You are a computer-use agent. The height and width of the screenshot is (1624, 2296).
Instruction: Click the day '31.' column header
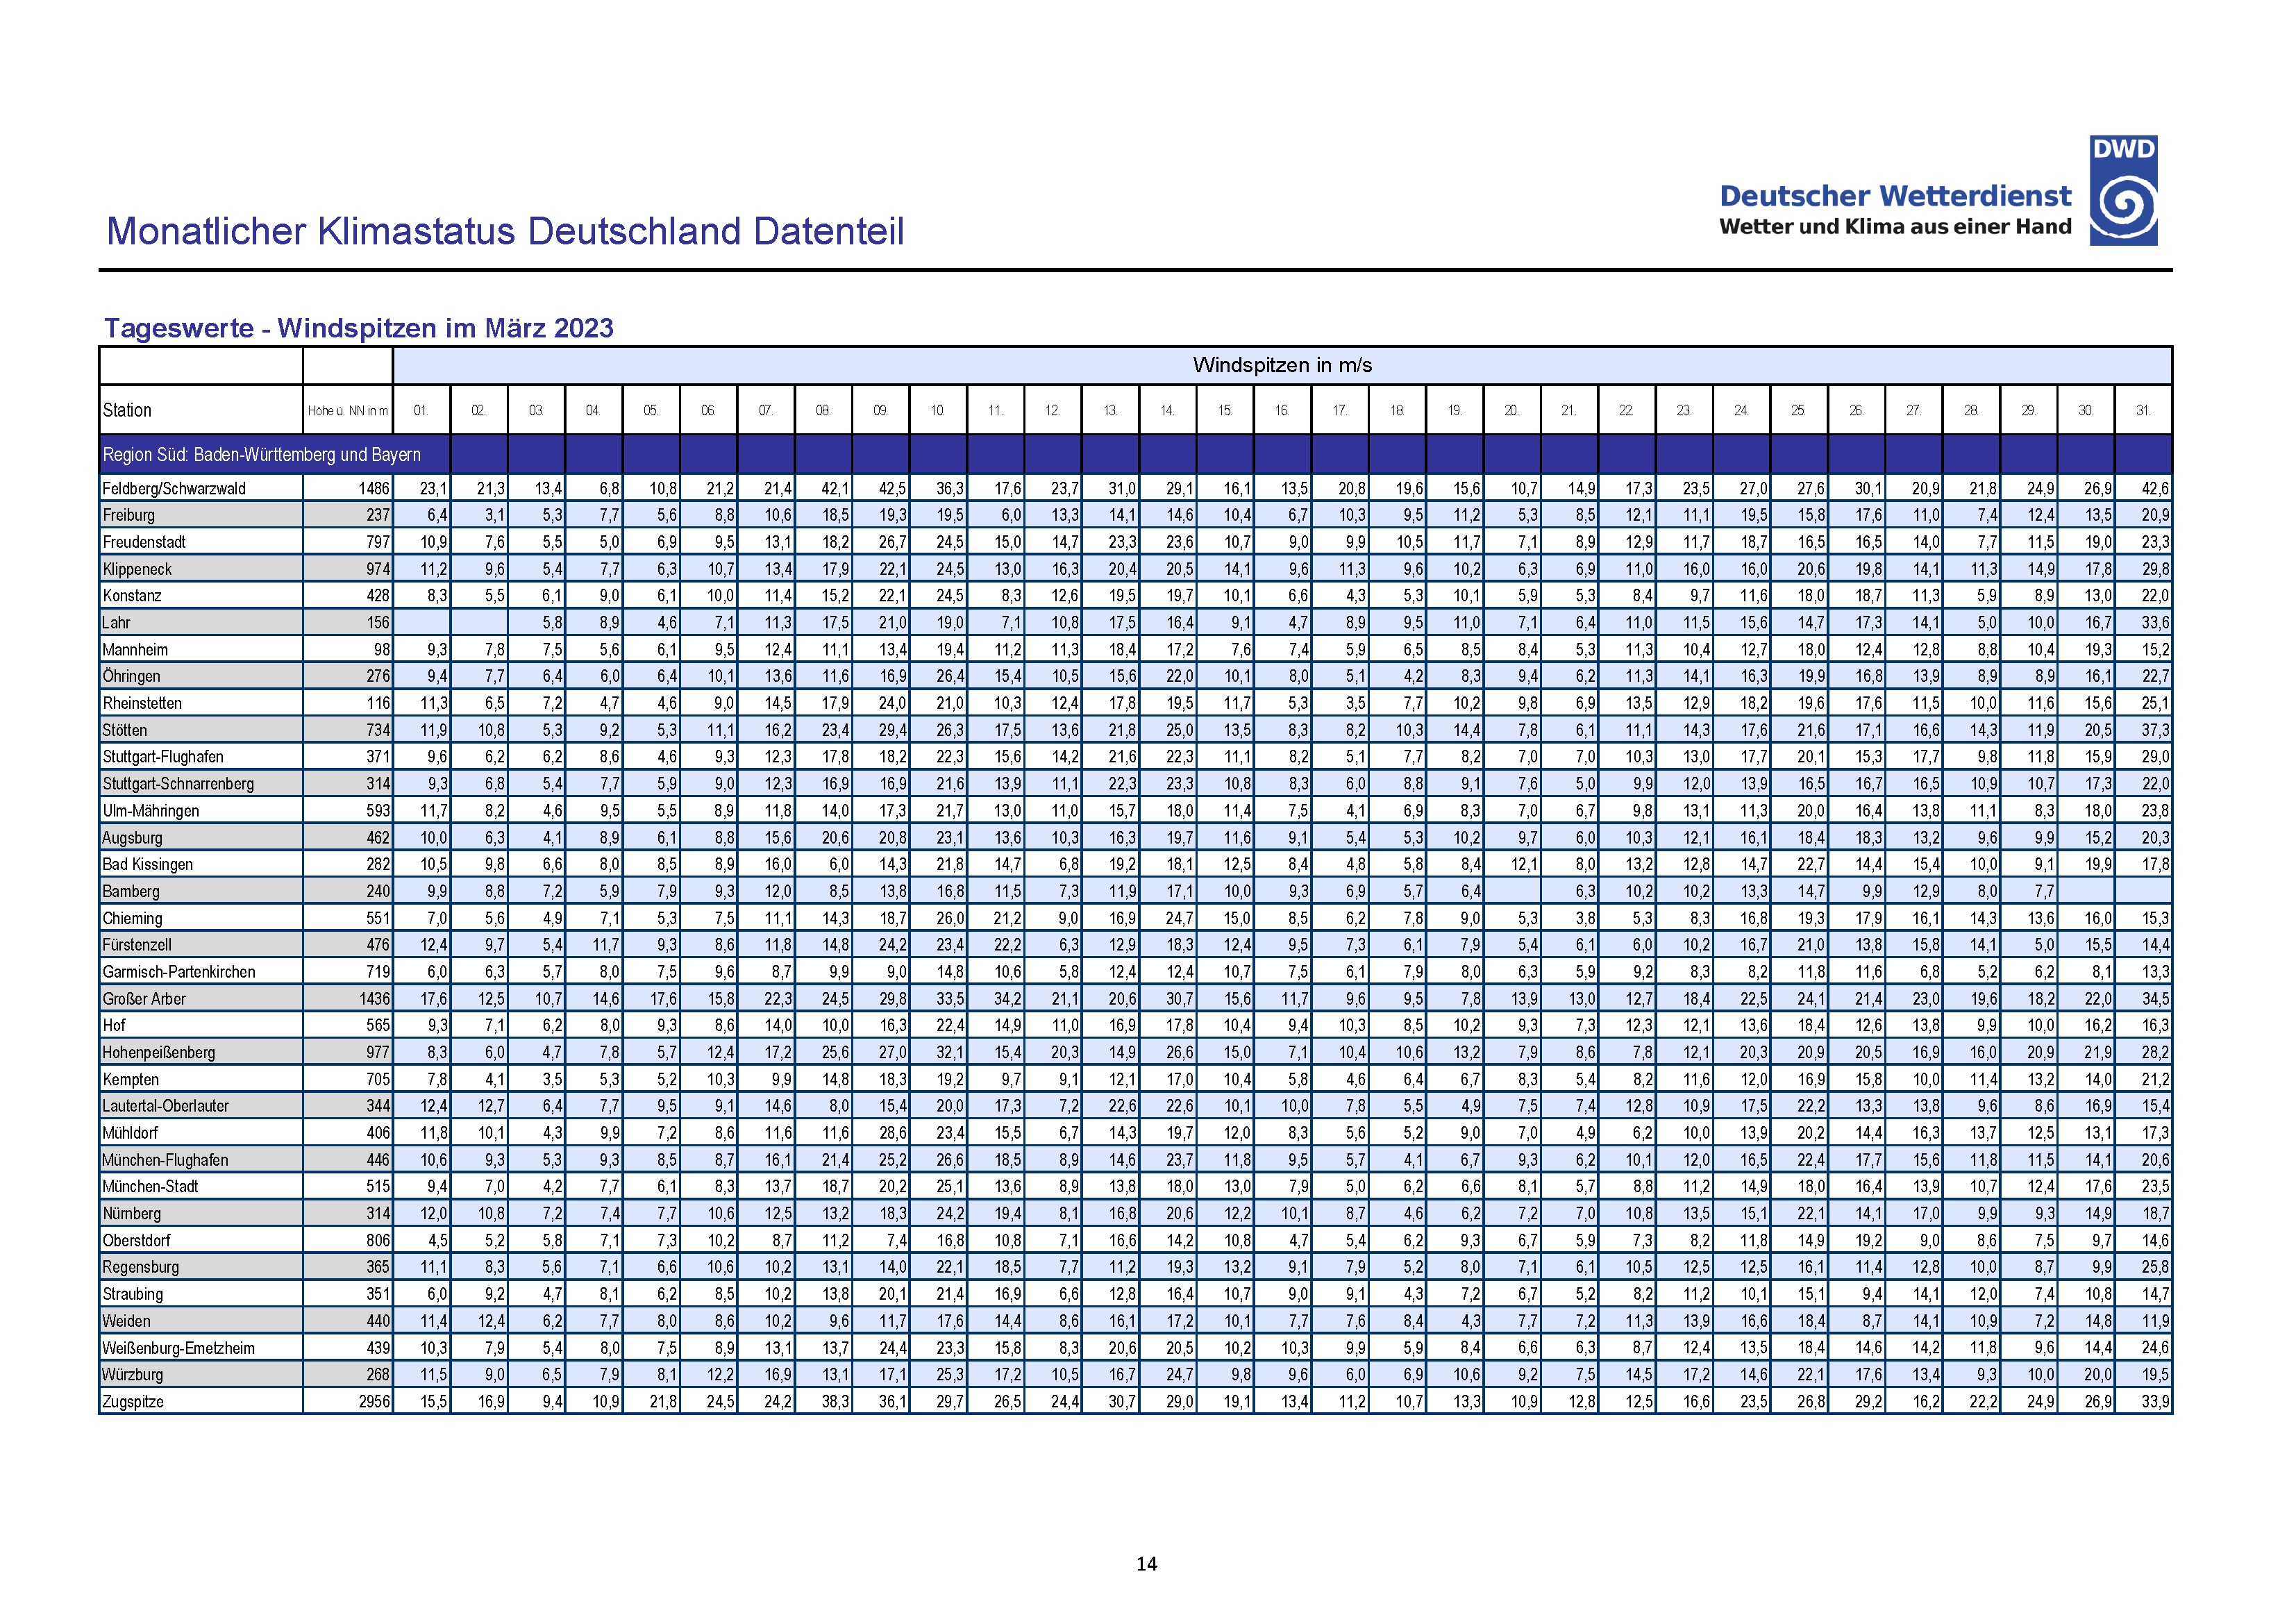point(2143,410)
